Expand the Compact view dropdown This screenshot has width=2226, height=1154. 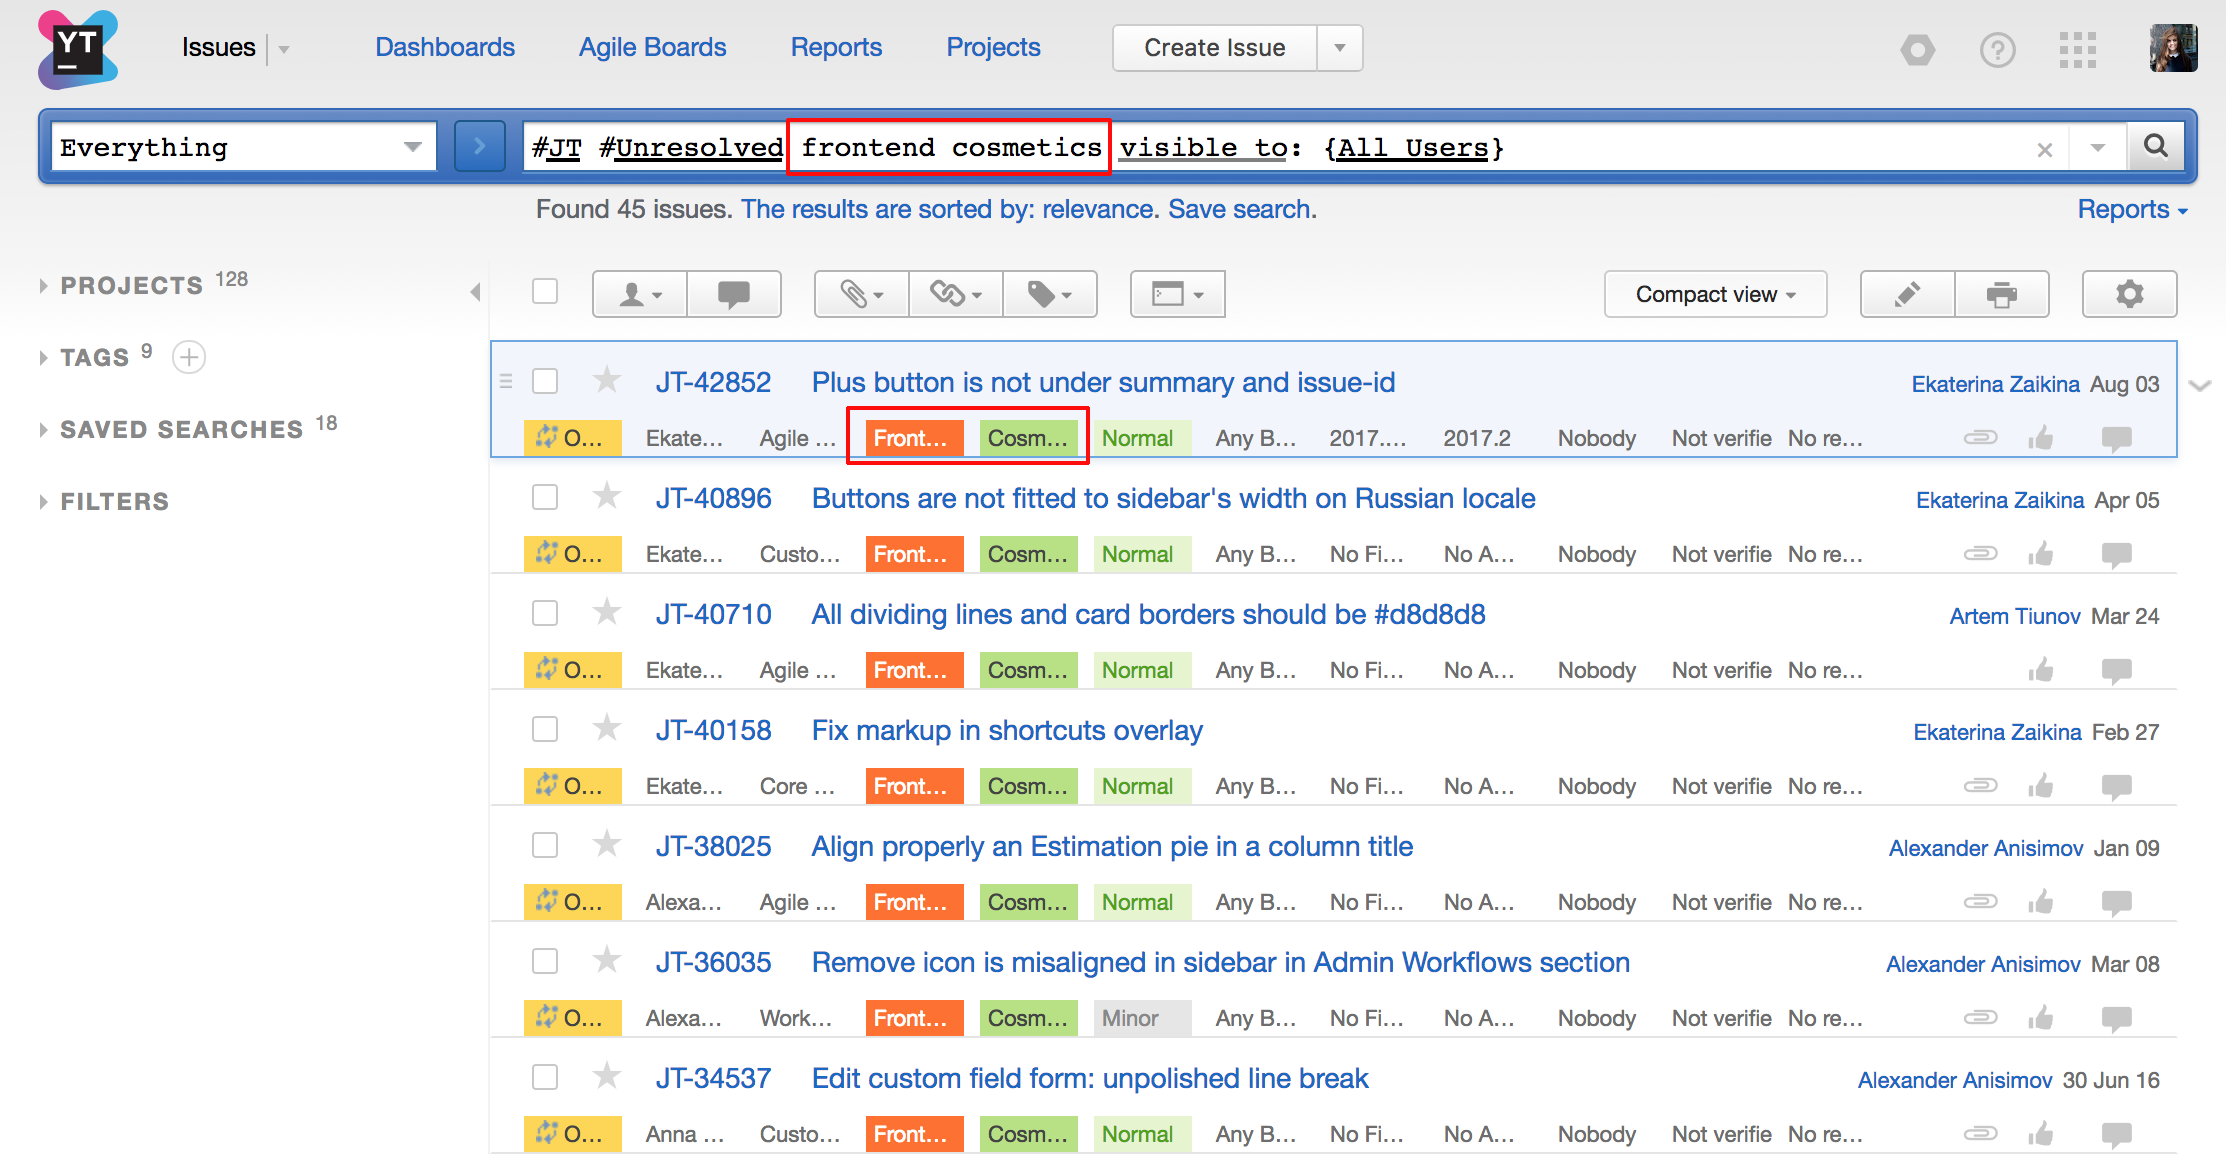pos(1715,294)
